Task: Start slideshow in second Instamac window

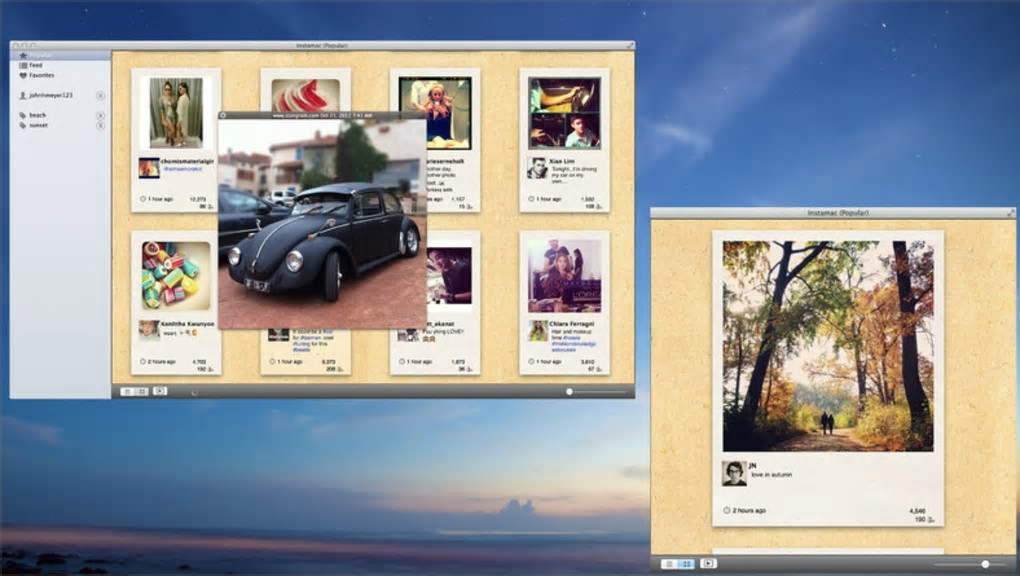Action: [x=708, y=564]
